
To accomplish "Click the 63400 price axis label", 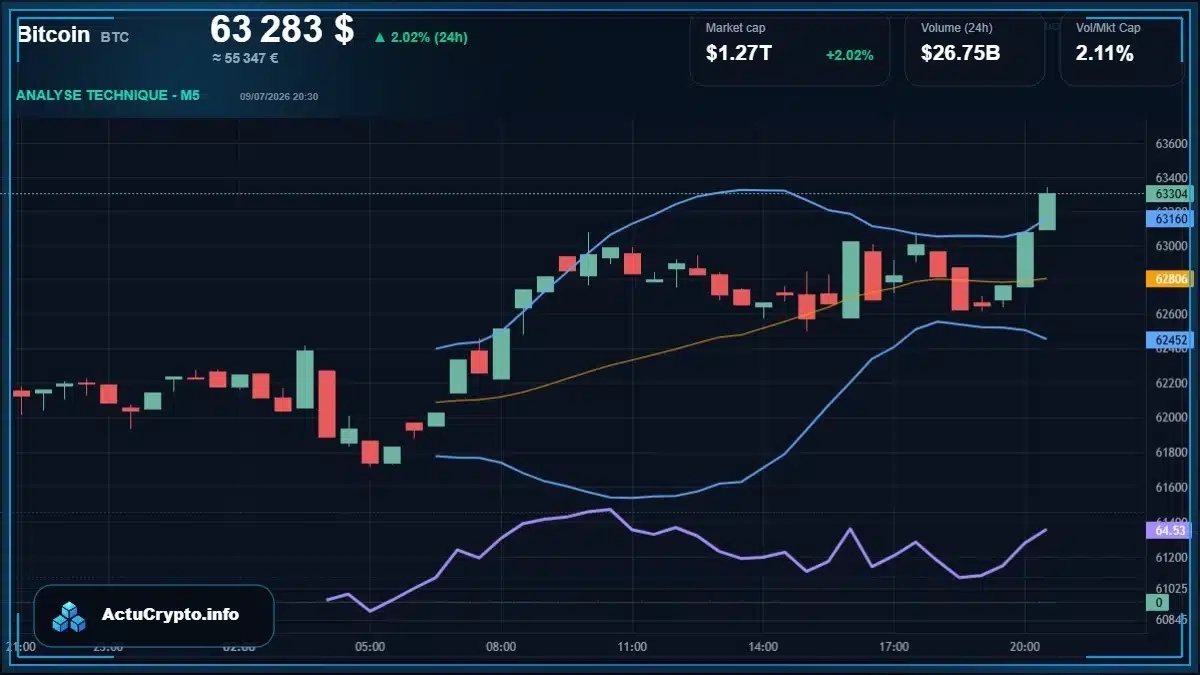I will pos(1171,178).
